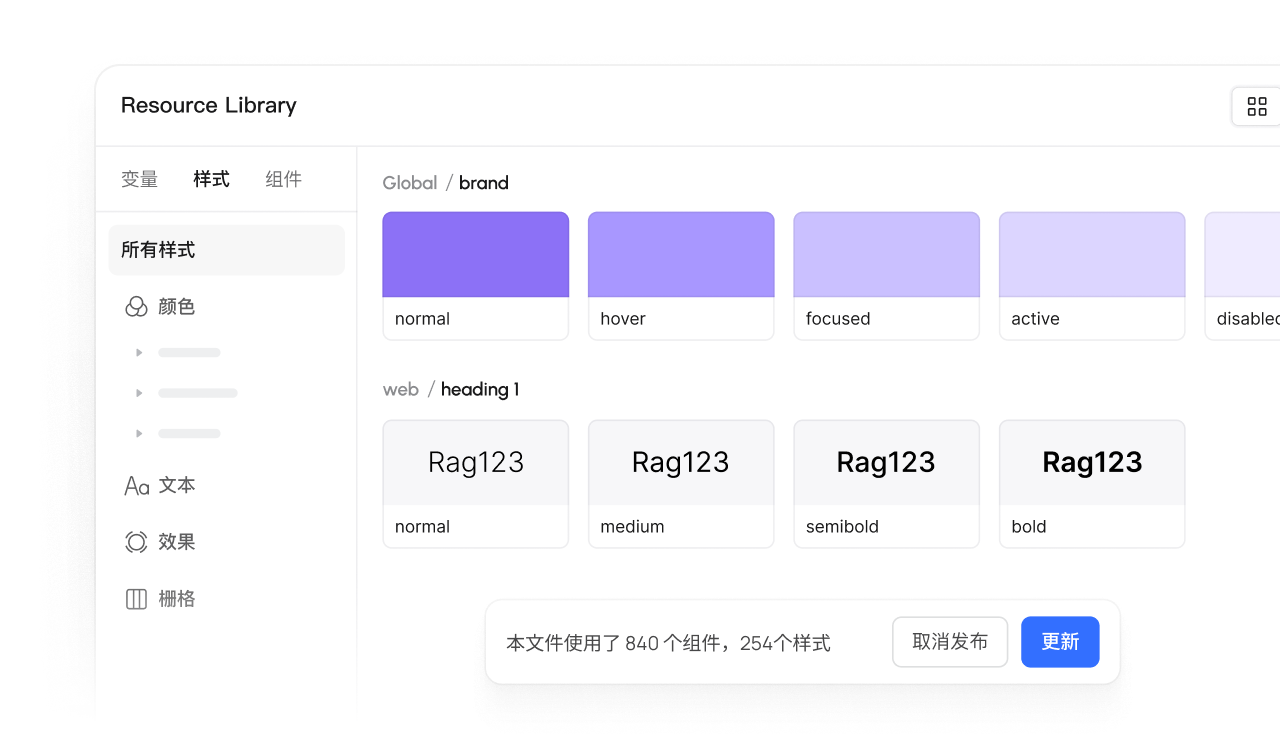The image size is (1280, 752).
Task: Expand the first collapsed color group arrow
Action: [x=139, y=352]
